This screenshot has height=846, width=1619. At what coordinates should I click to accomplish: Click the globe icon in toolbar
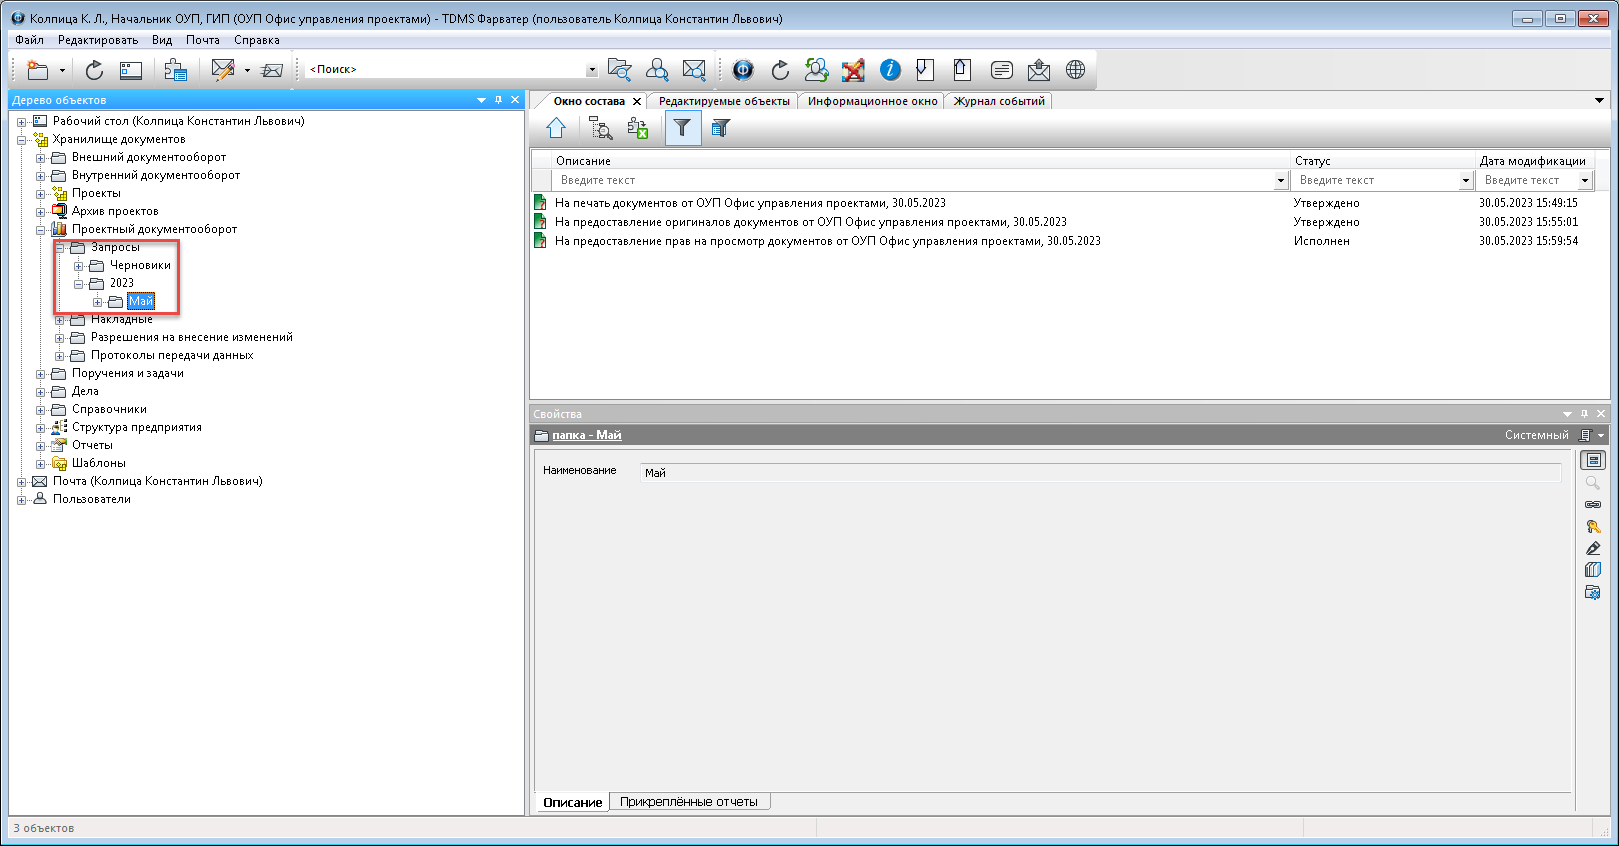1076,70
